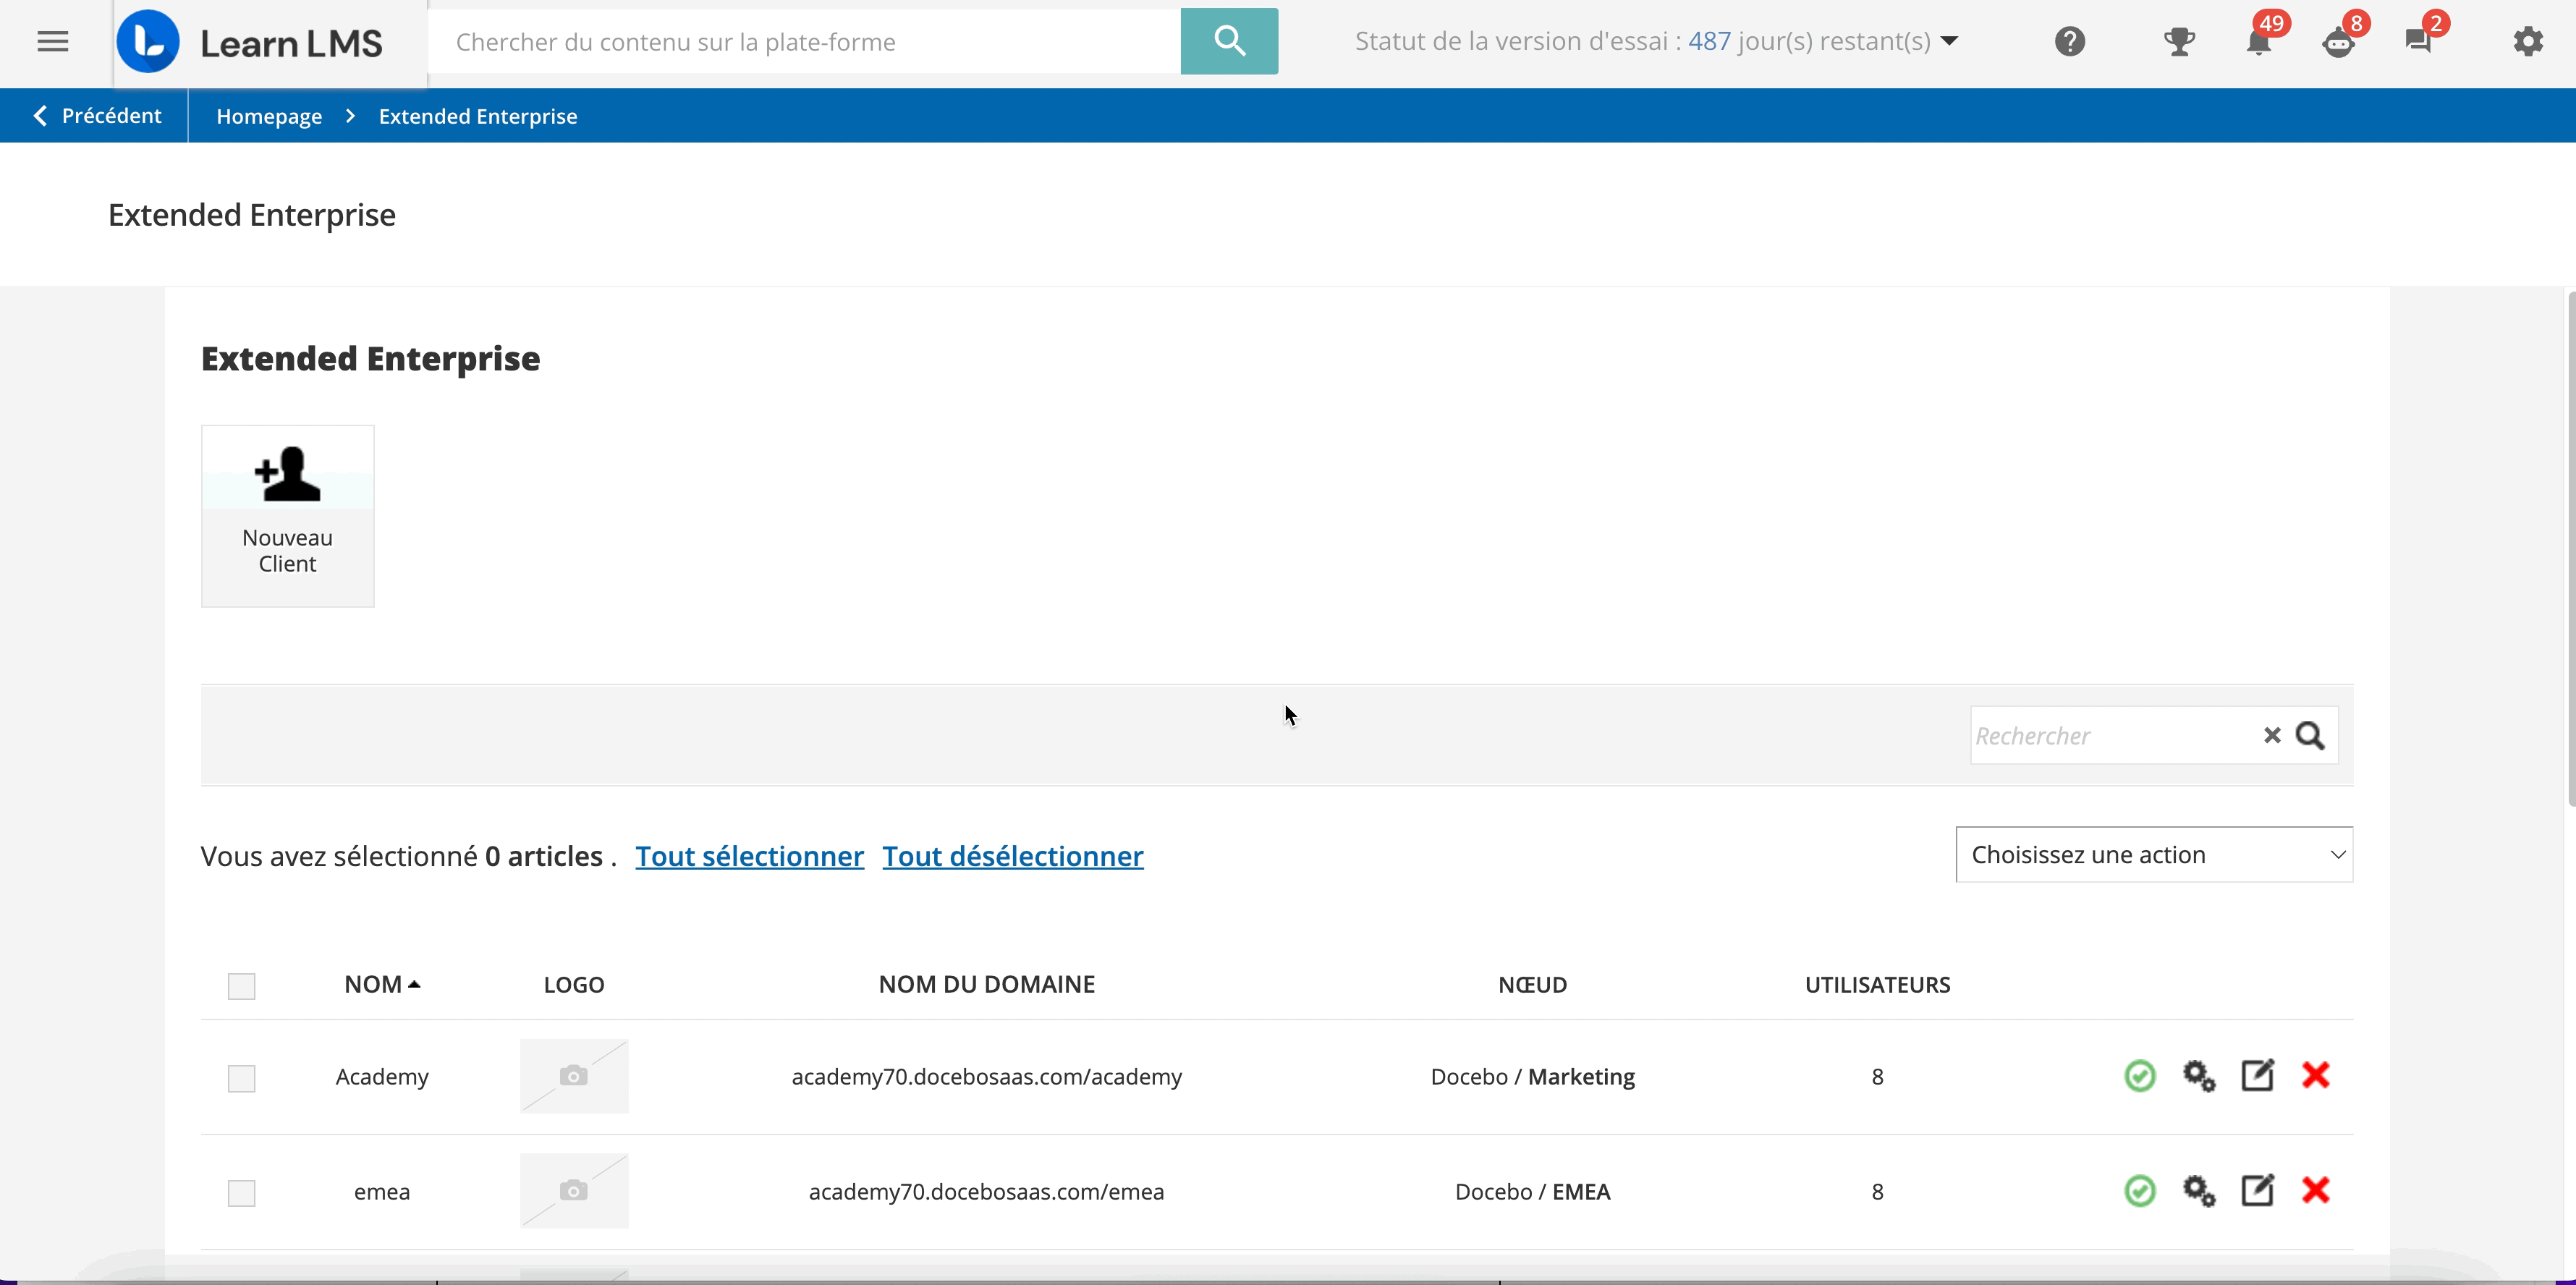Go back with Précédent

pyautogui.click(x=96, y=116)
